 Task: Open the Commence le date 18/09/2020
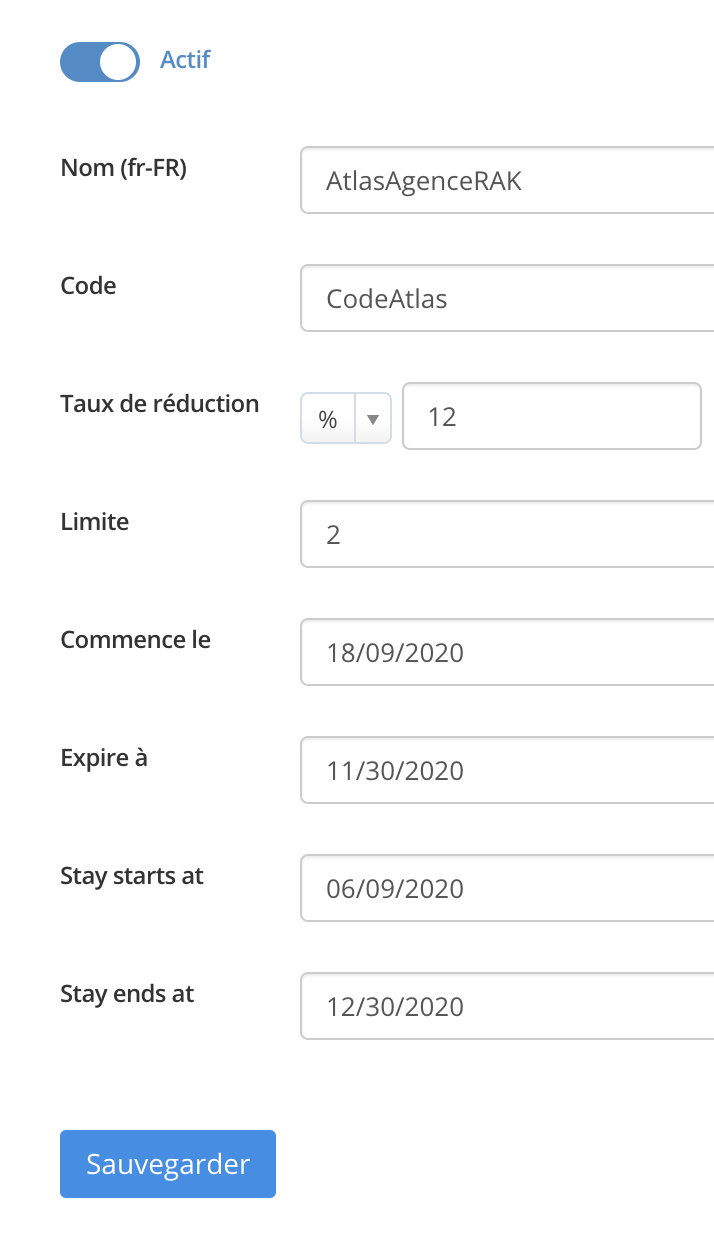(507, 652)
